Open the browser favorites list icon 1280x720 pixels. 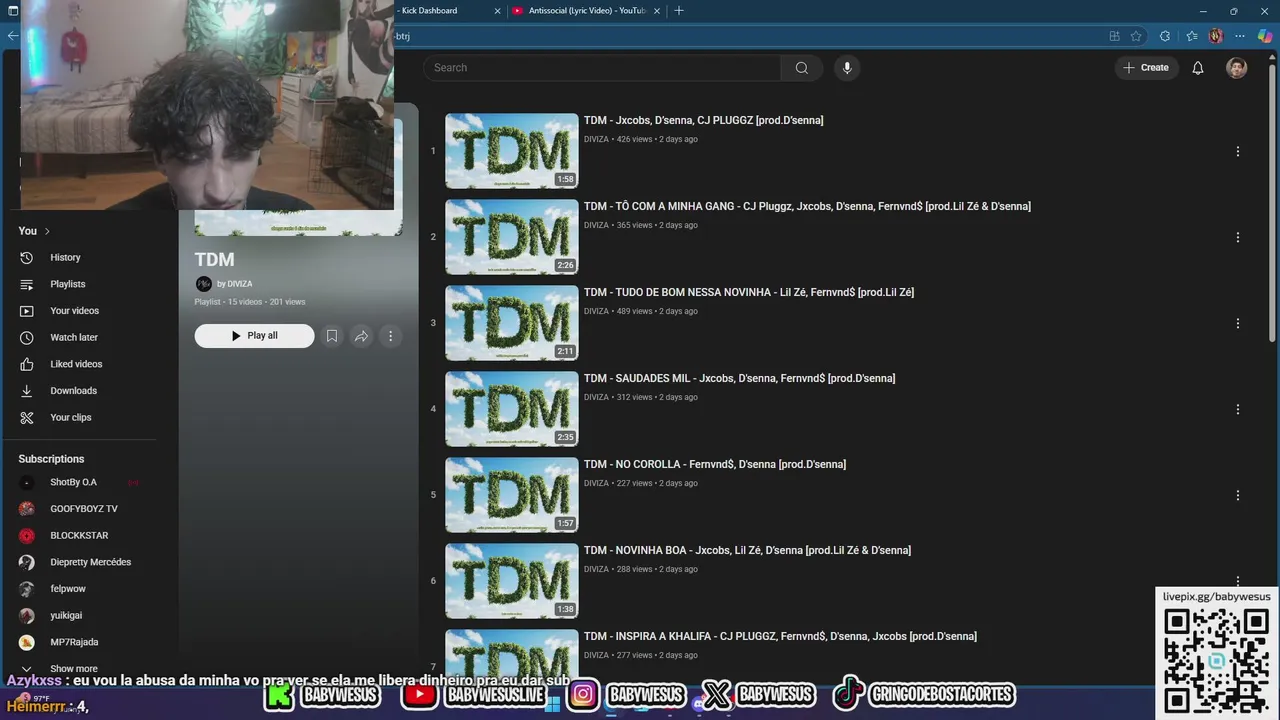tap(1191, 36)
